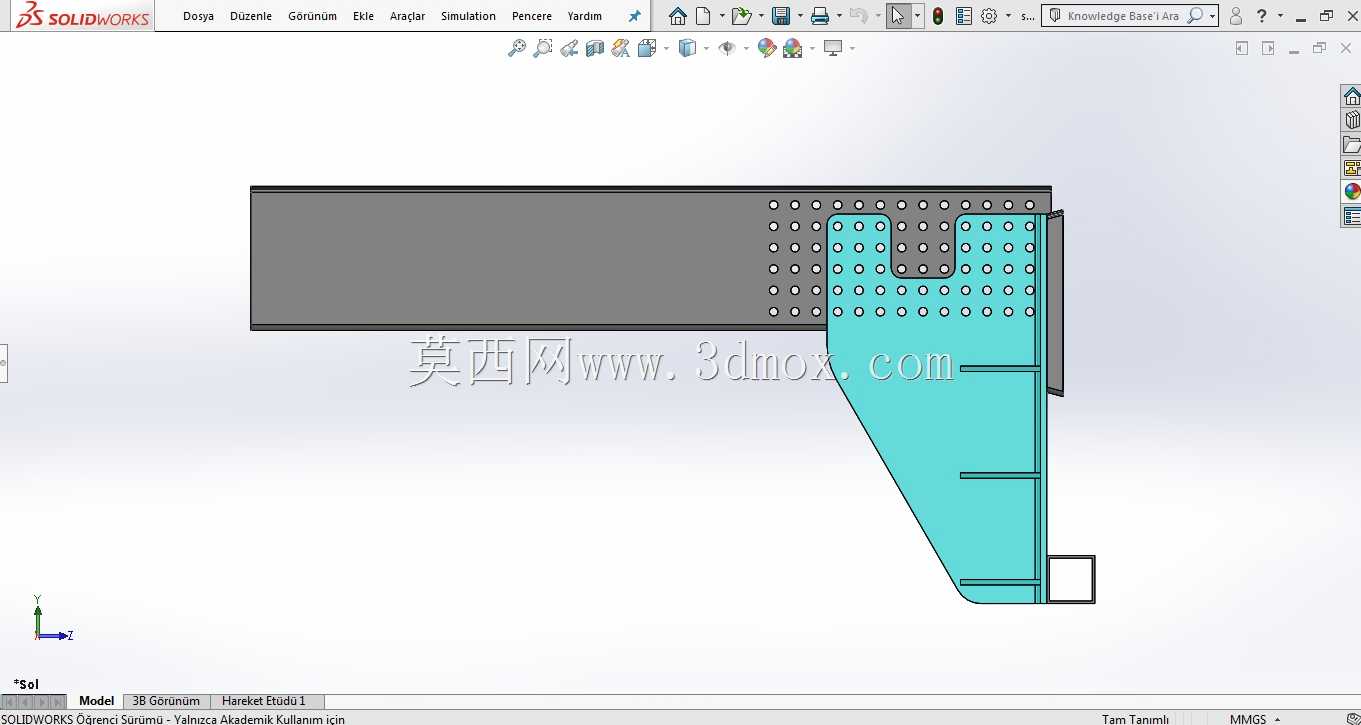Expand the View Orientation dropdown arrow
Image resolution: width=1361 pixels, height=725 pixels.
(666, 48)
